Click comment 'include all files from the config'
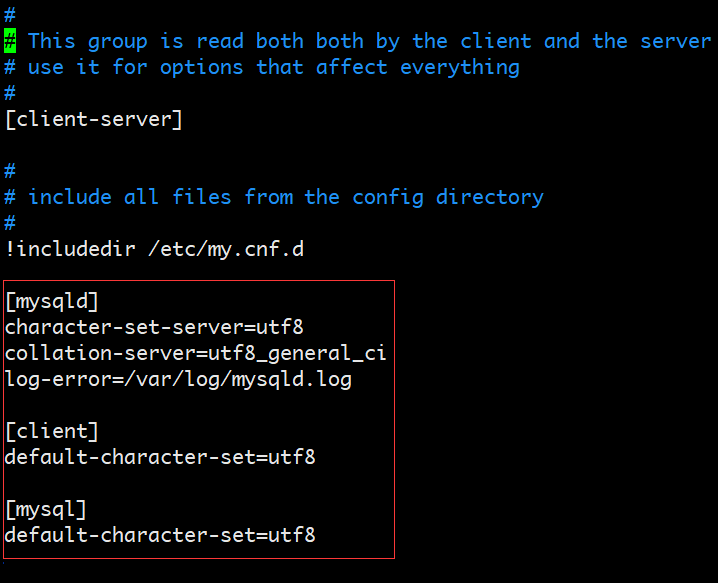The width and height of the screenshot is (718, 583). point(226,197)
